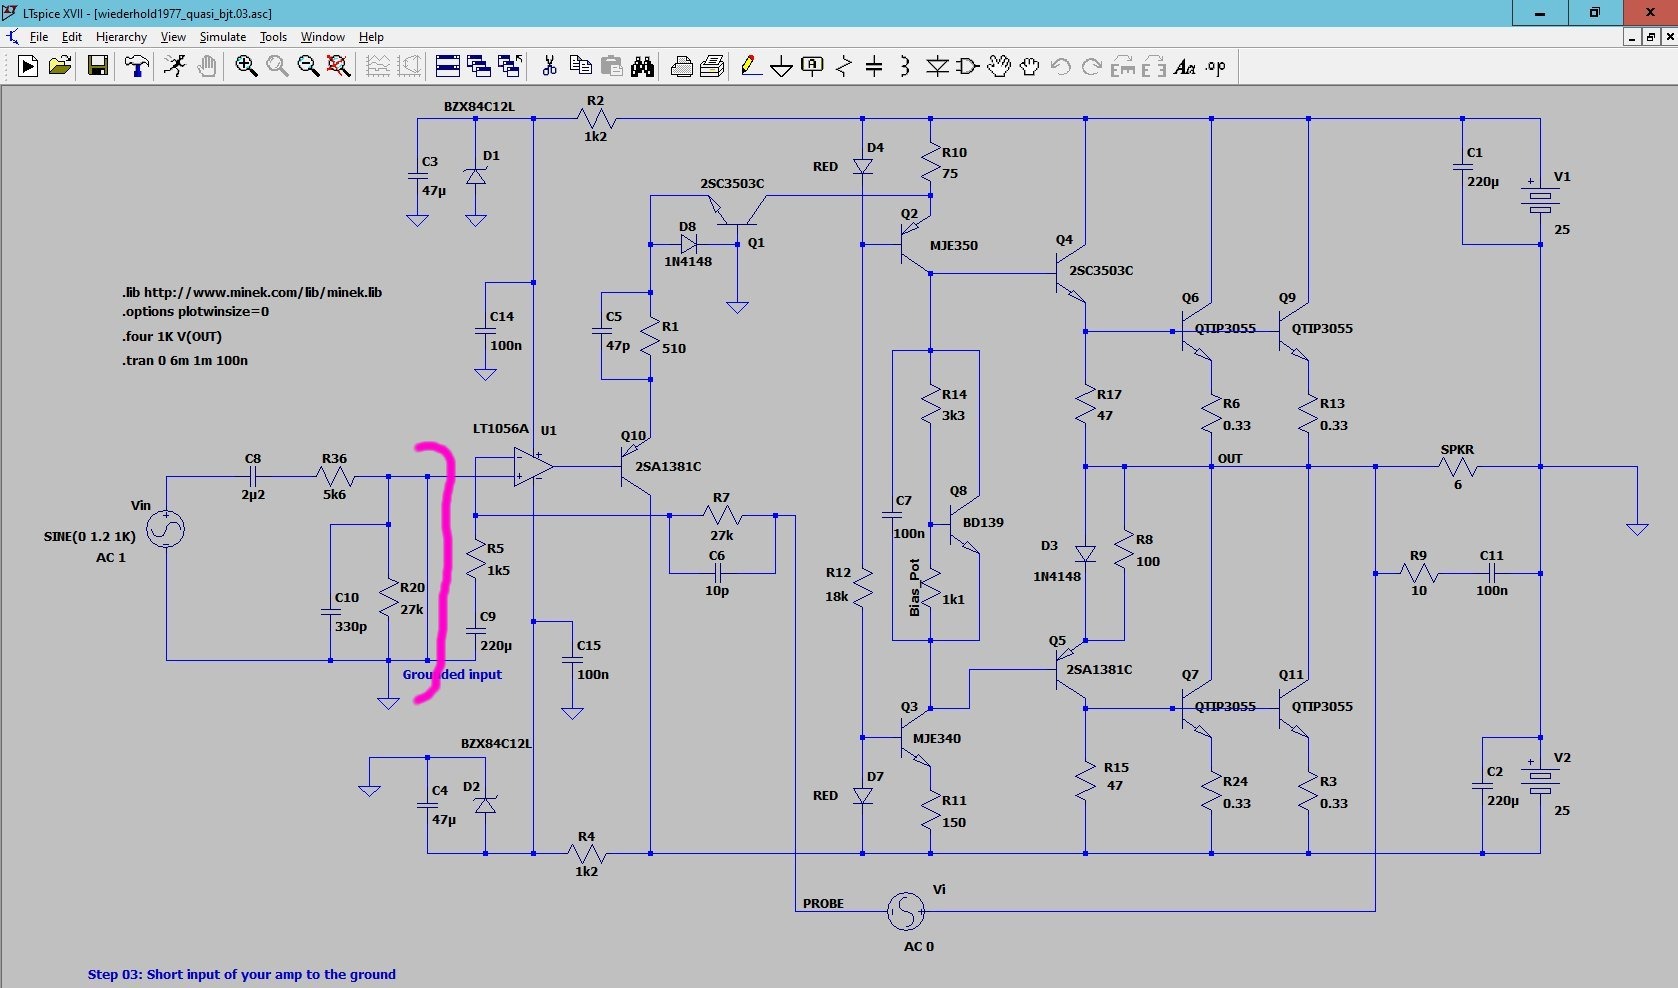Viewport: 1678px width, 988px height.
Task: Minimize the inner schematic document window
Action: pyautogui.click(x=1633, y=37)
